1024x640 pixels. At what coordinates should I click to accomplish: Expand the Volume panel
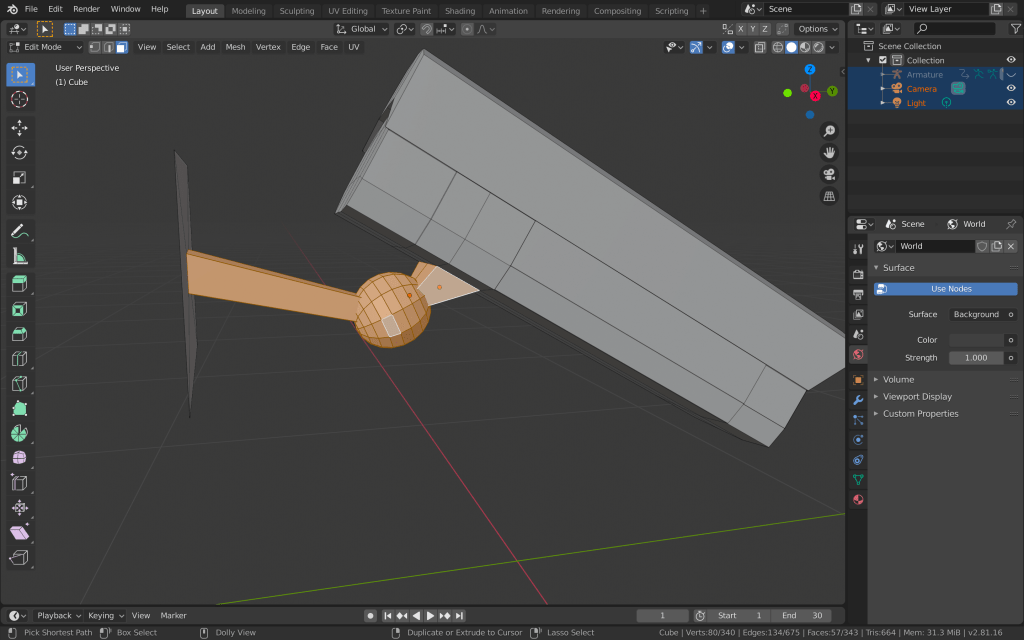pyautogui.click(x=898, y=380)
